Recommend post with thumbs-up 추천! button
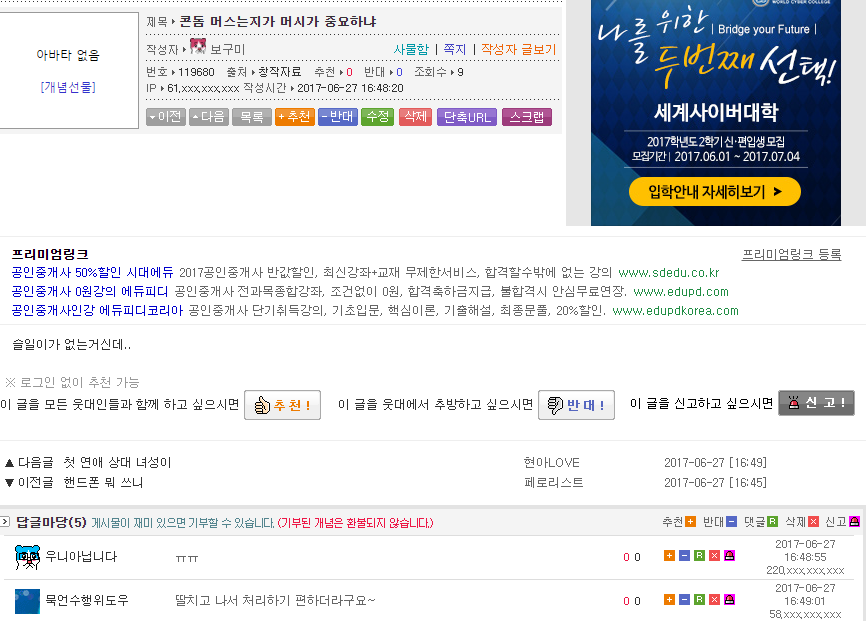The image size is (866, 621). tap(282, 405)
